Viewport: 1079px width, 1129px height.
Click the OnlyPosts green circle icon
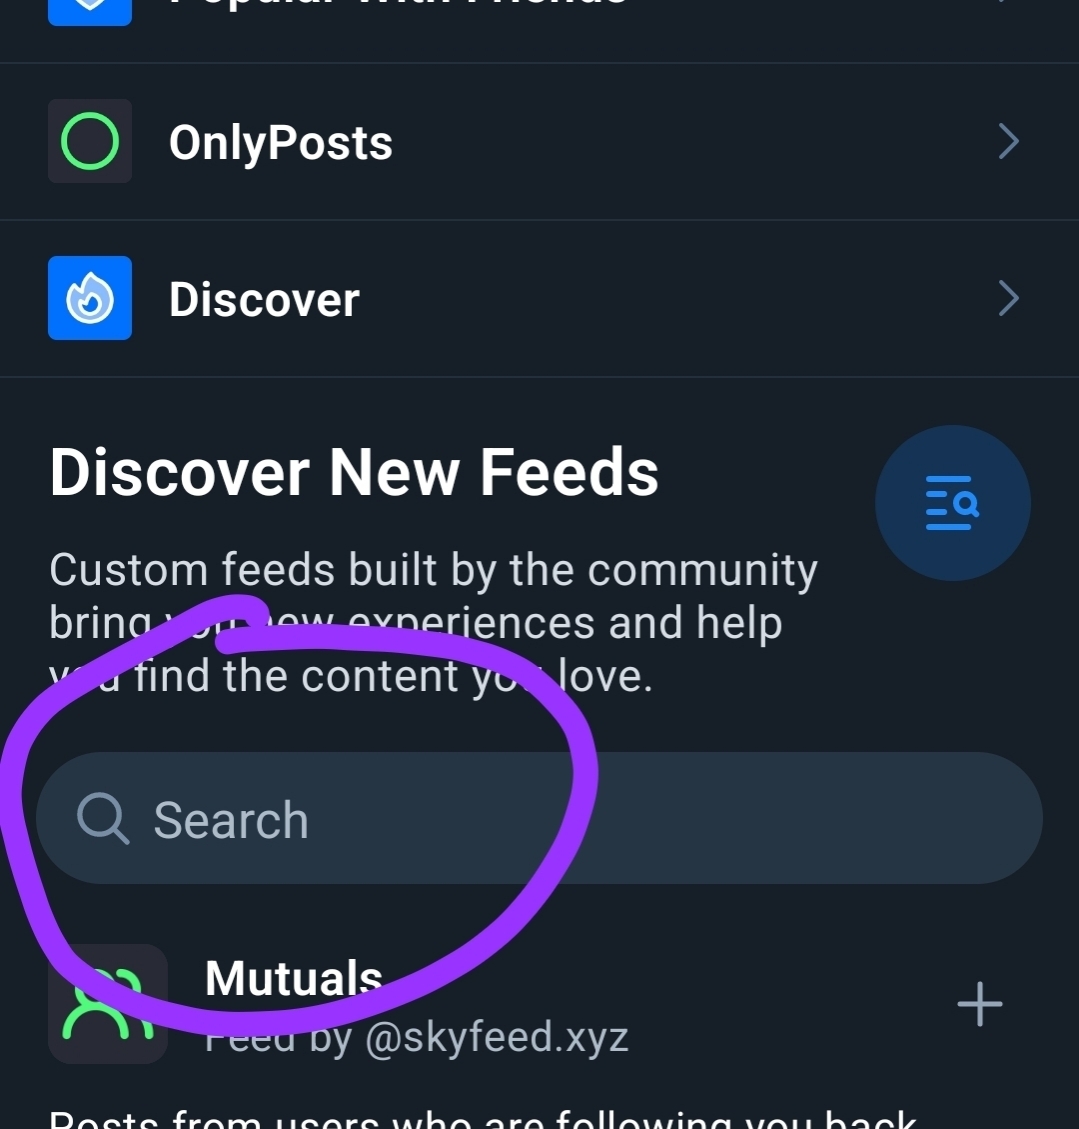tap(90, 141)
